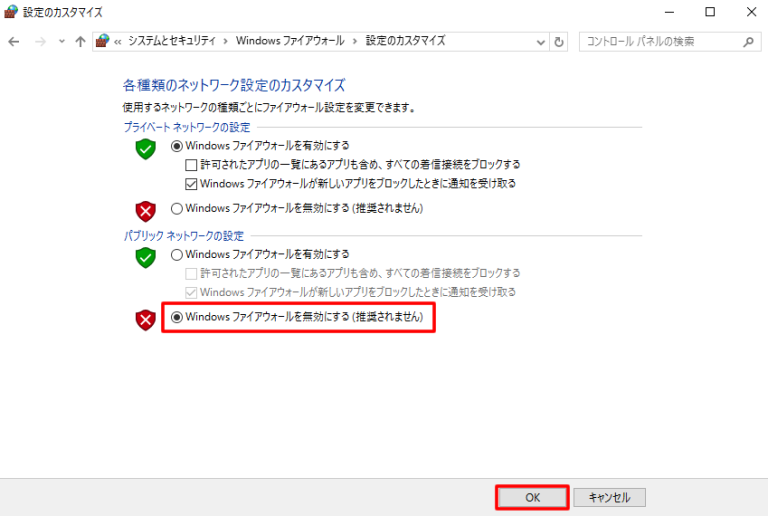This screenshot has width=768, height=516.
Task: Select disable firewall for private network
Action: (176, 209)
